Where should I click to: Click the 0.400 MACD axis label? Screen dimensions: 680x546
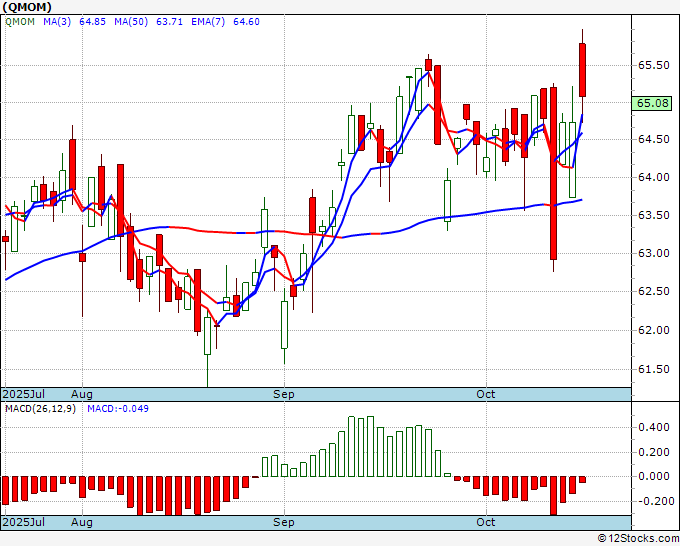pos(654,428)
